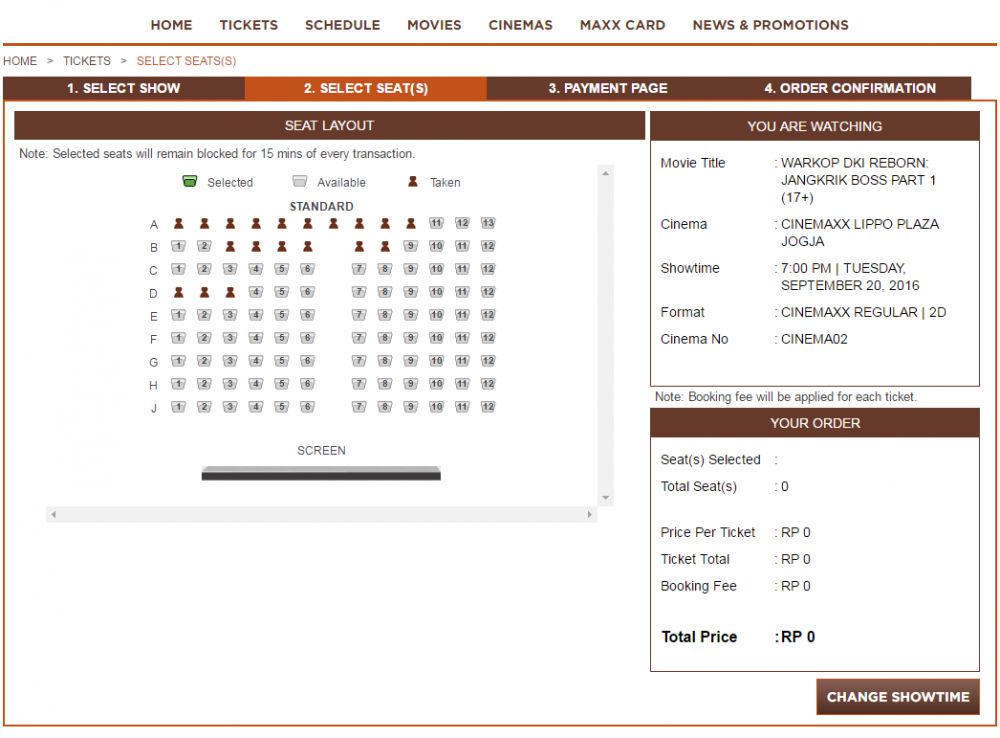Click horizontal scrollbar right arrow
The image size is (1000, 738).
pyautogui.click(x=590, y=514)
